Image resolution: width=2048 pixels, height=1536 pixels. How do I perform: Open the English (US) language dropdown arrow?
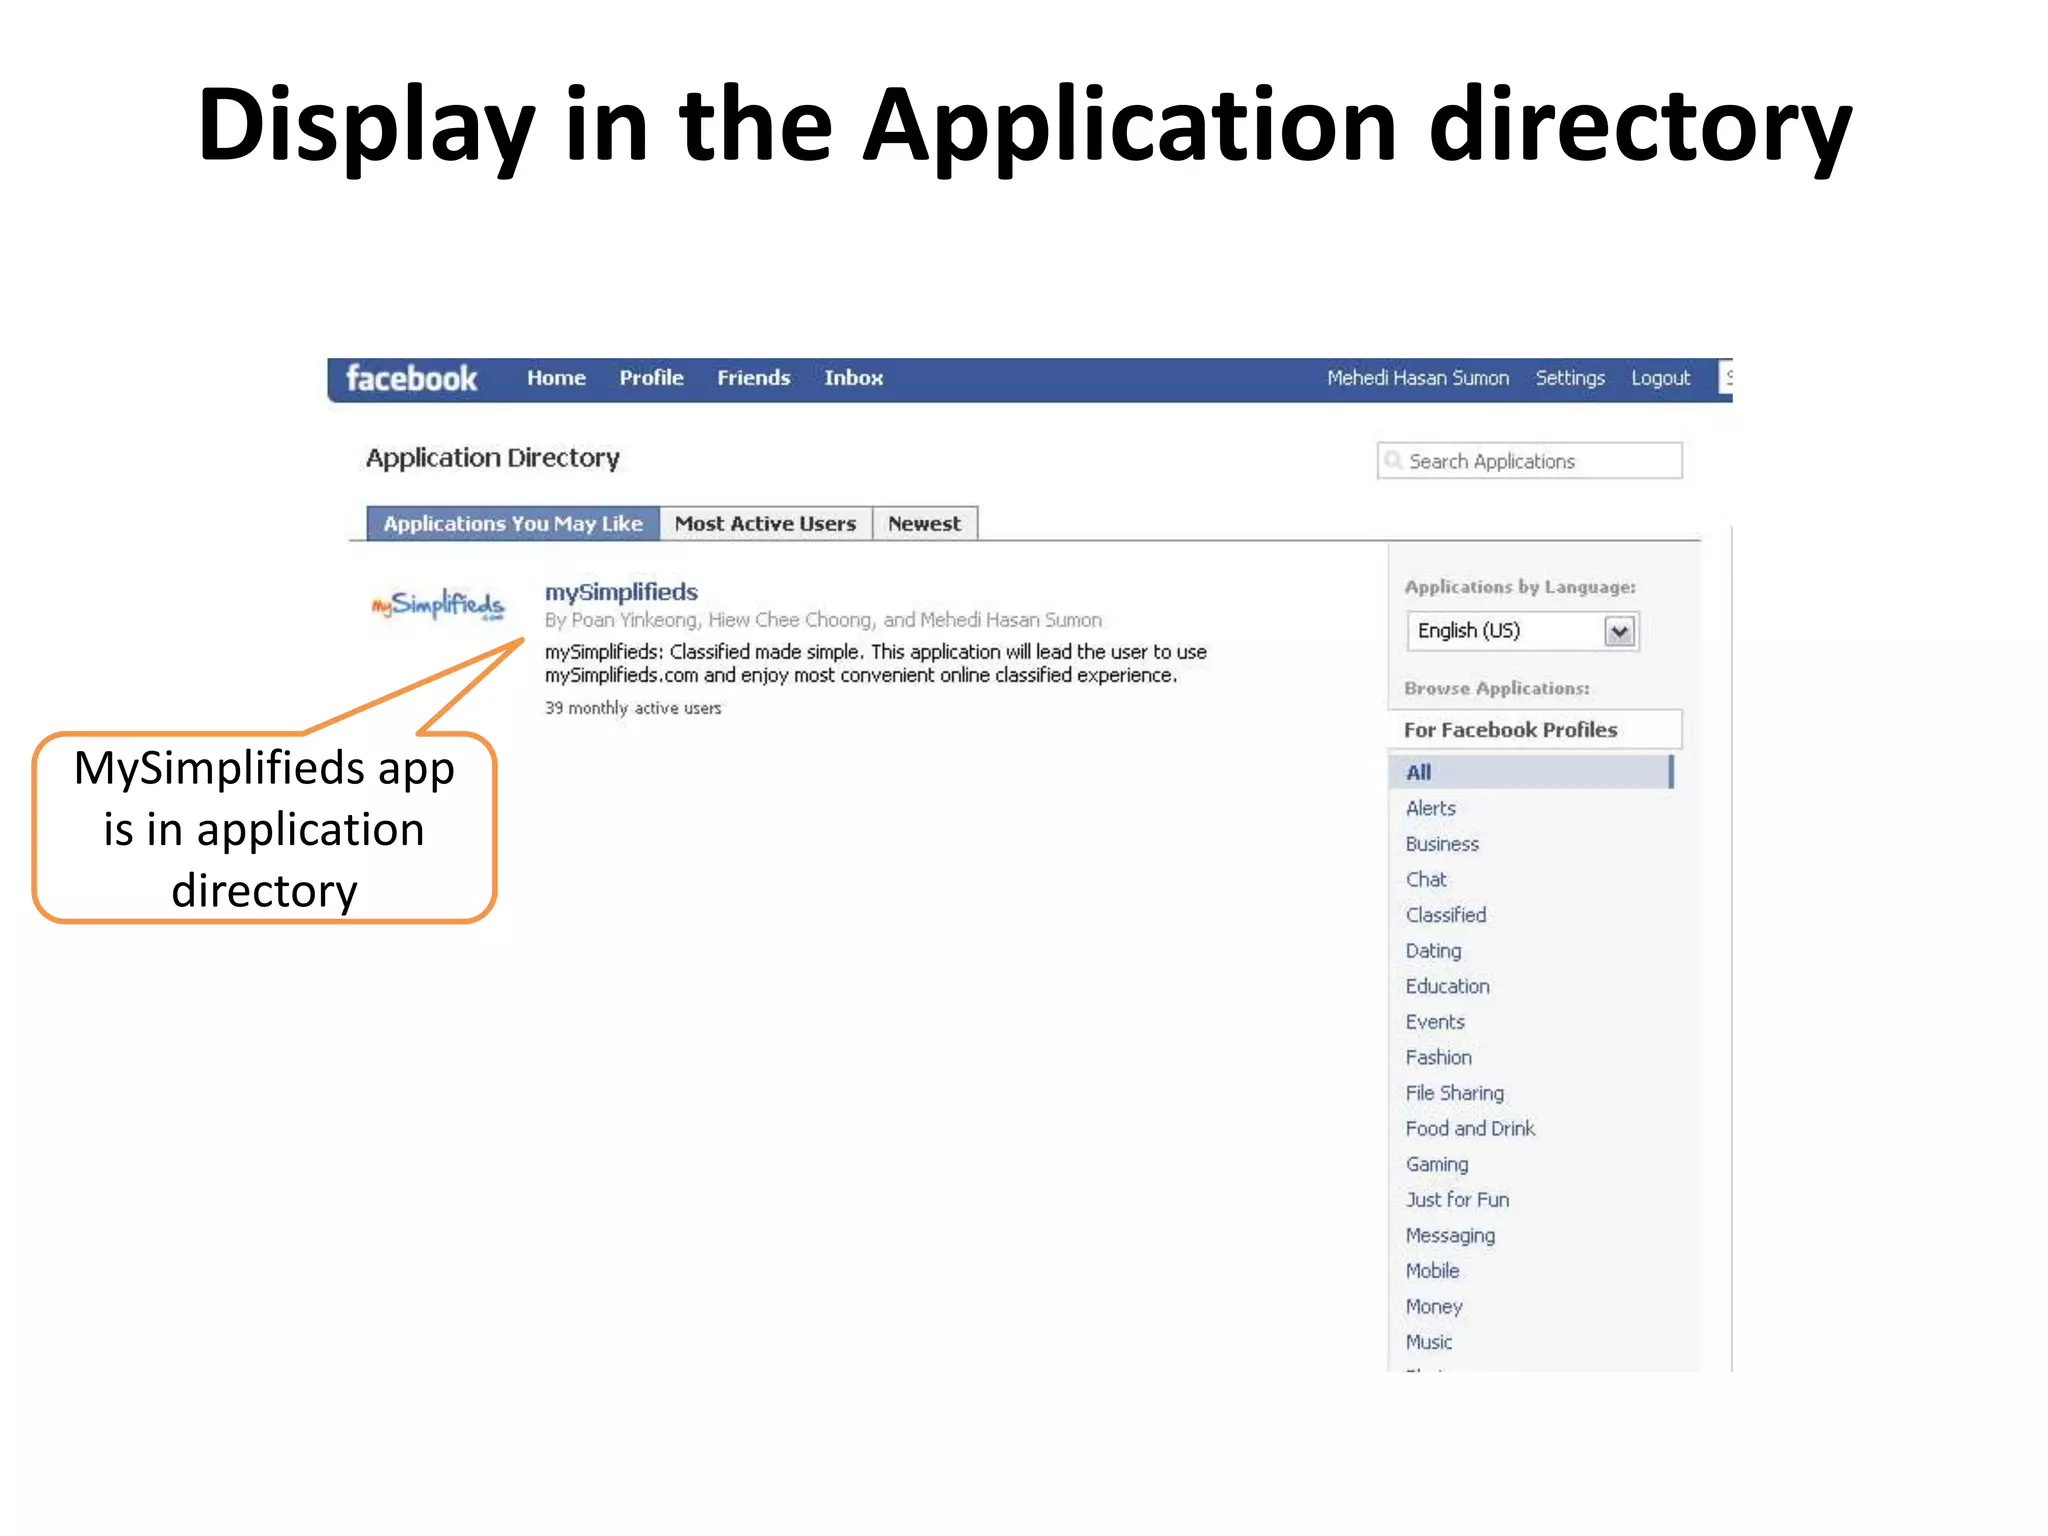pyautogui.click(x=1619, y=631)
